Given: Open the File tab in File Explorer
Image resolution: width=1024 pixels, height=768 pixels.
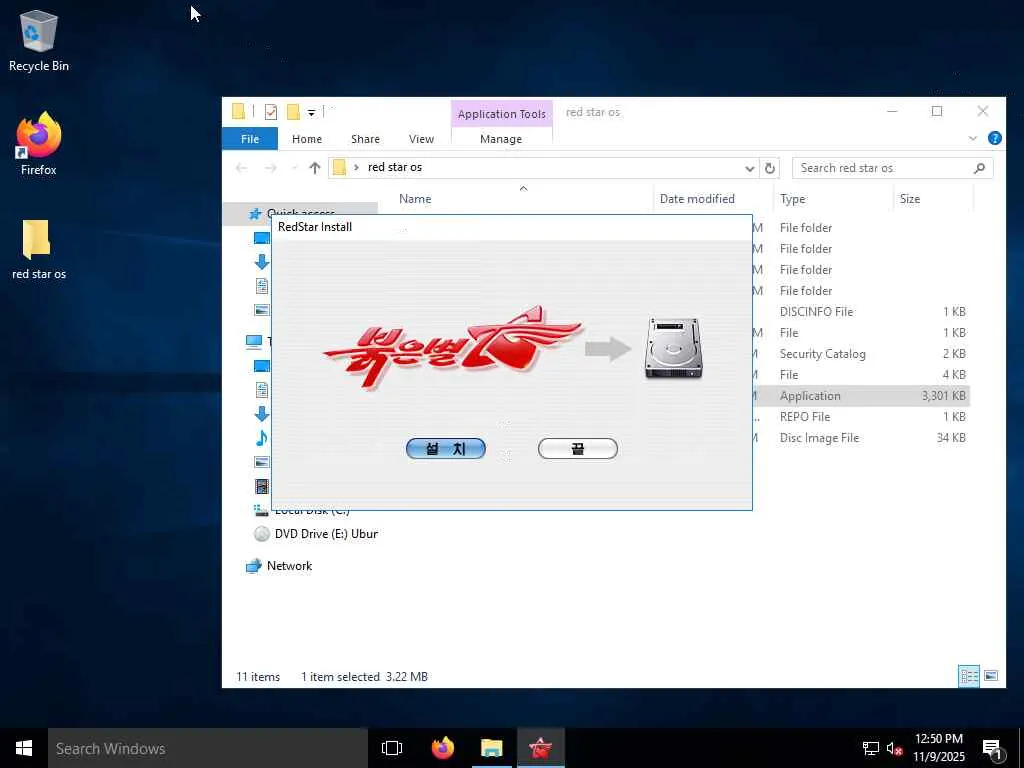Looking at the screenshot, I should [x=249, y=138].
